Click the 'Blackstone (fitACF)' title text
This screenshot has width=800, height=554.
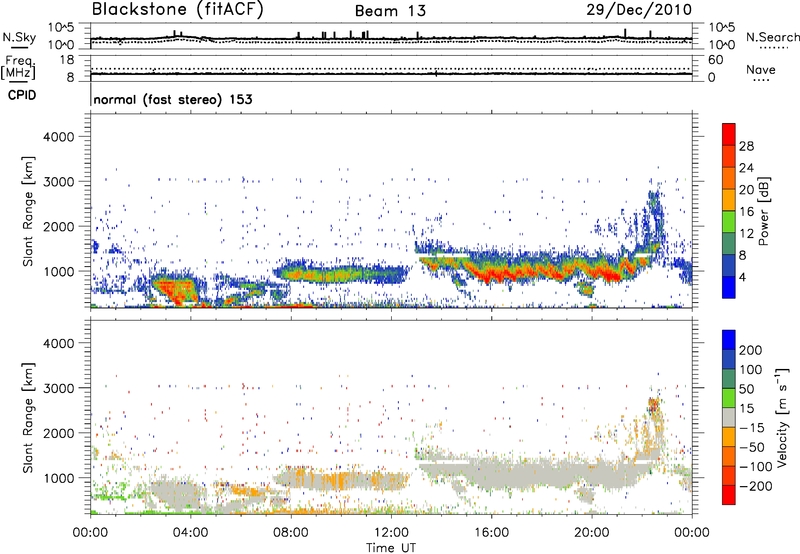tap(178, 10)
